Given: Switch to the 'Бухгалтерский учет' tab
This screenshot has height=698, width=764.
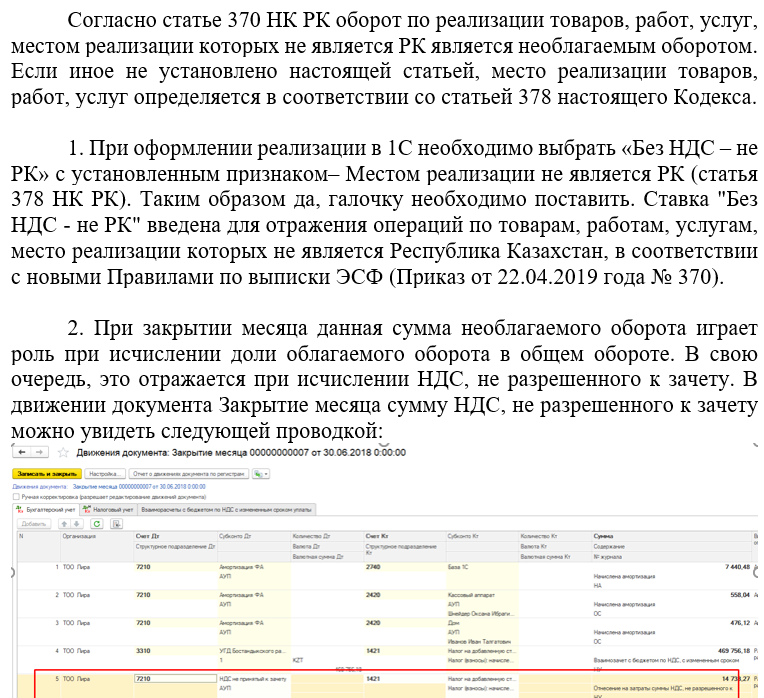Looking at the screenshot, I should click(46, 509).
